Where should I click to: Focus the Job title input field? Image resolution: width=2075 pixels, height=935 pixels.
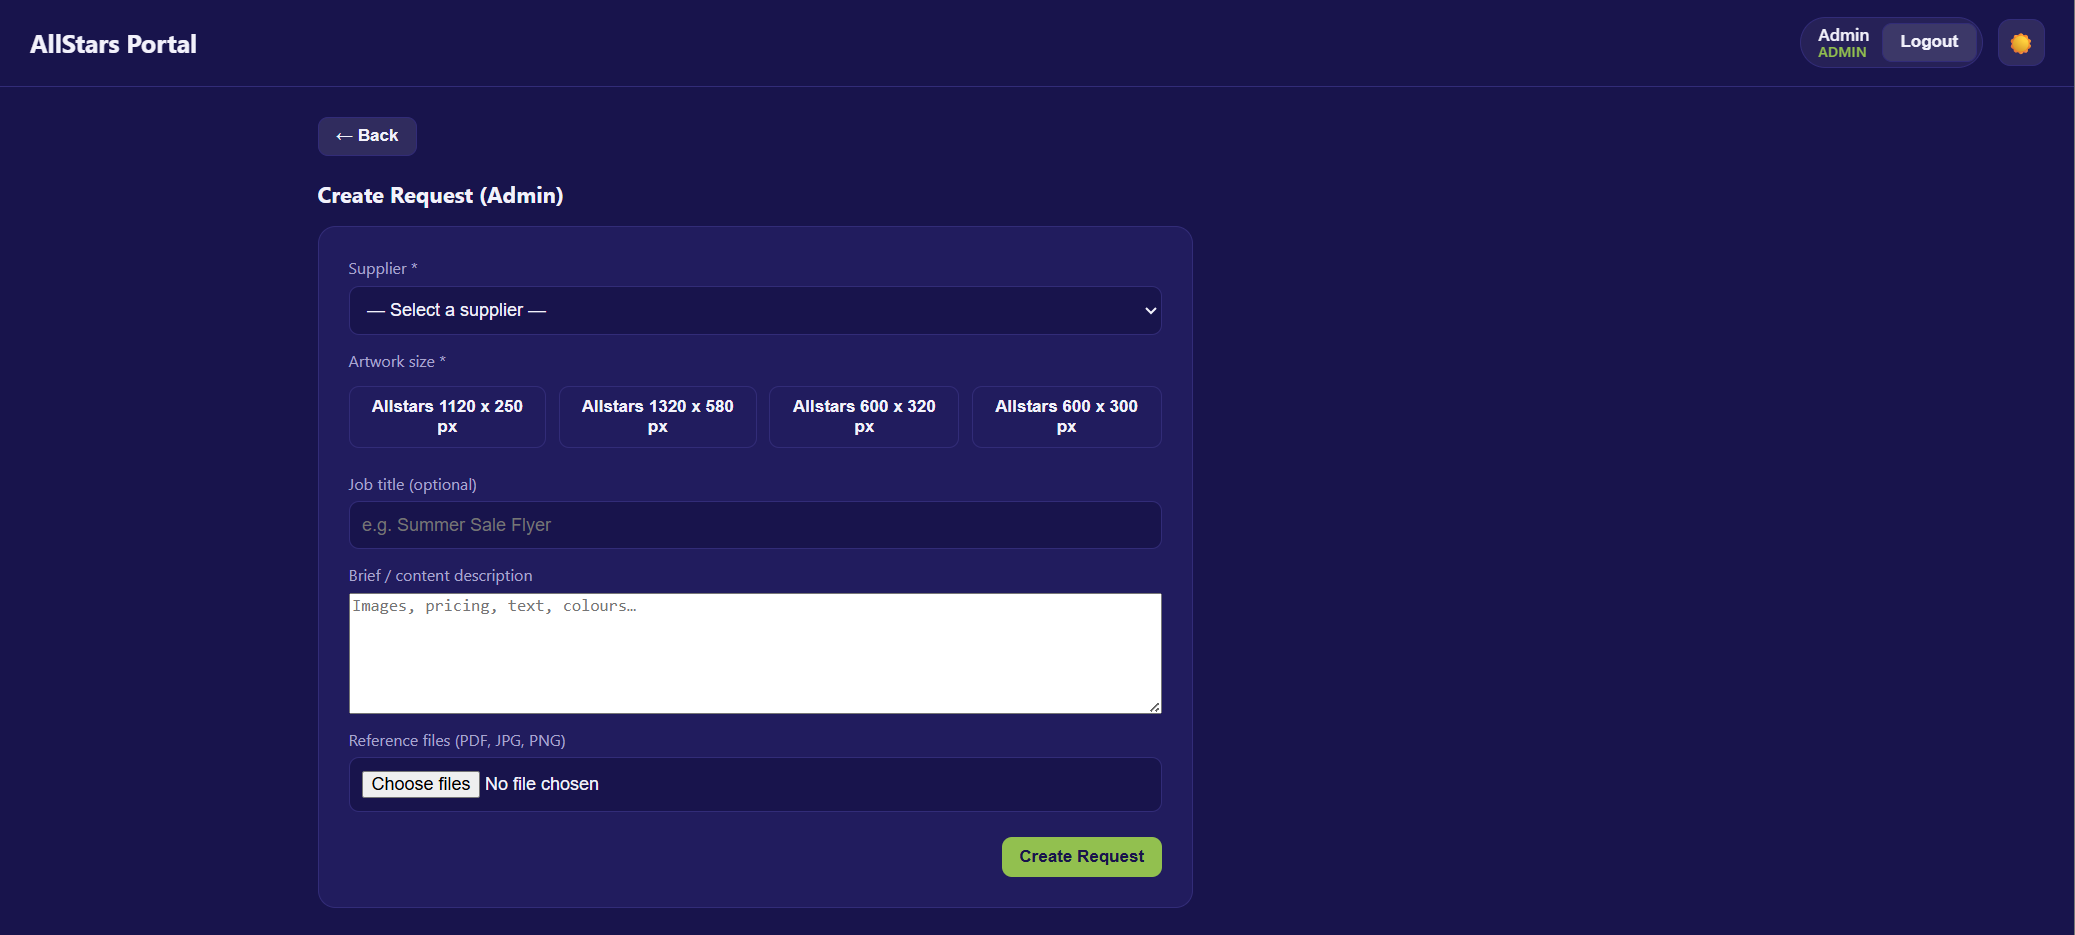click(755, 525)
